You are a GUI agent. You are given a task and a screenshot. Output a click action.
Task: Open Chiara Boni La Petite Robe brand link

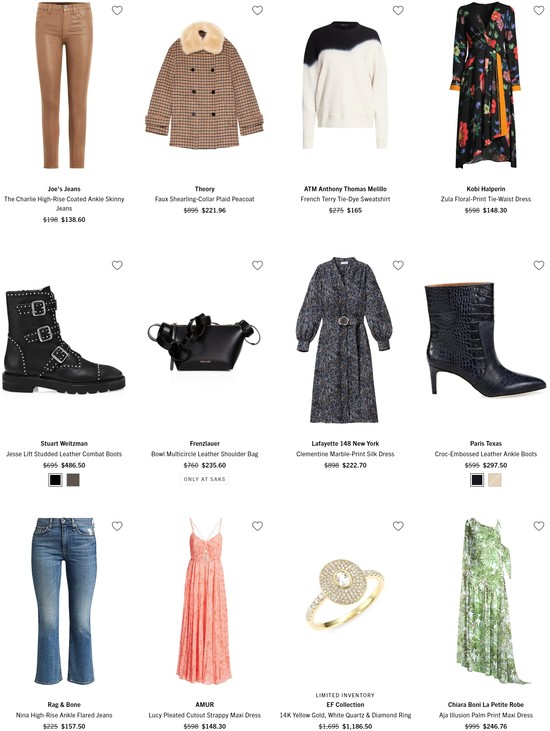[486, 704]
